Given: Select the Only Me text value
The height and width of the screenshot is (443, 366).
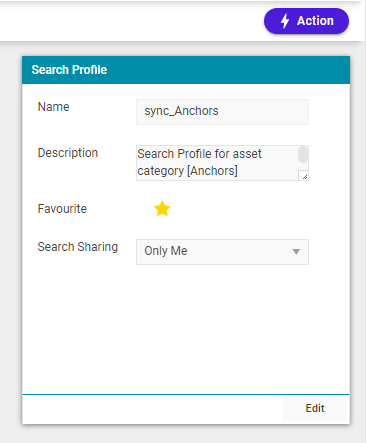Looking at the screenshot, I should (166, 251).
